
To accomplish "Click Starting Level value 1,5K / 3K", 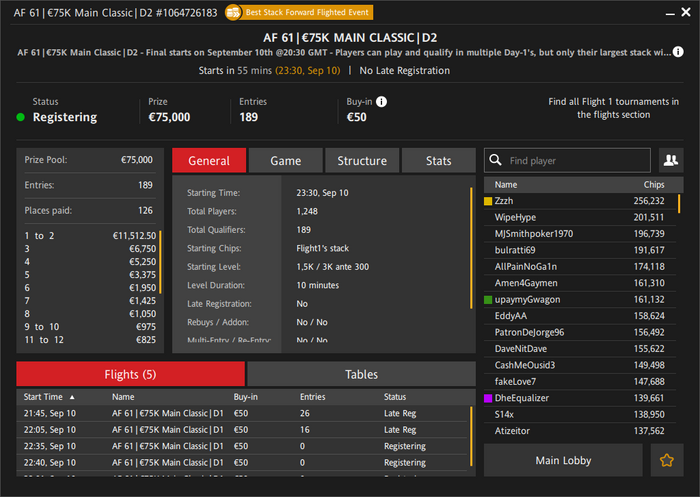I will pyautogui.click(x=333, y=267).
